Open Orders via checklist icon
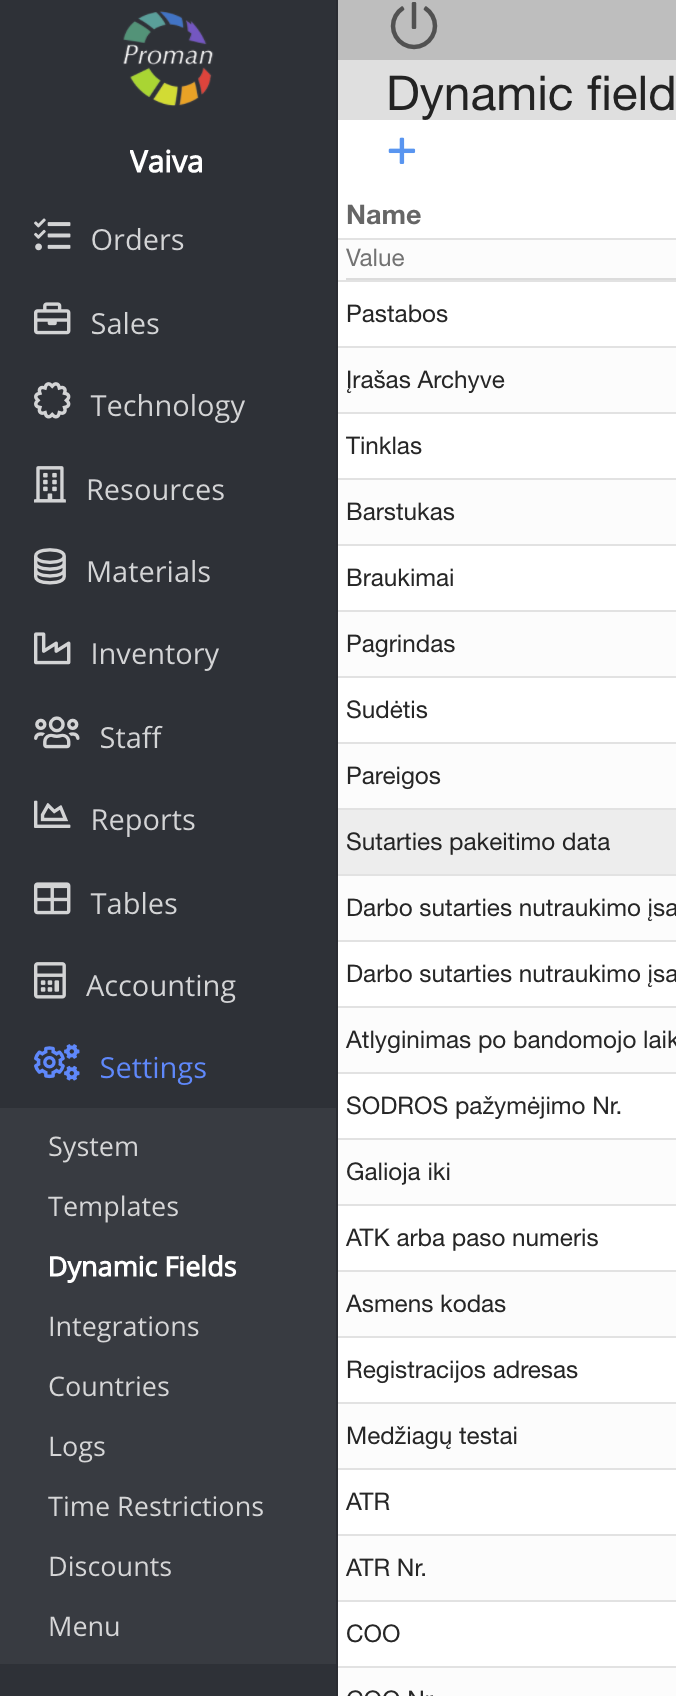This screenshot has height=1696, width=676. coord(52,237)
